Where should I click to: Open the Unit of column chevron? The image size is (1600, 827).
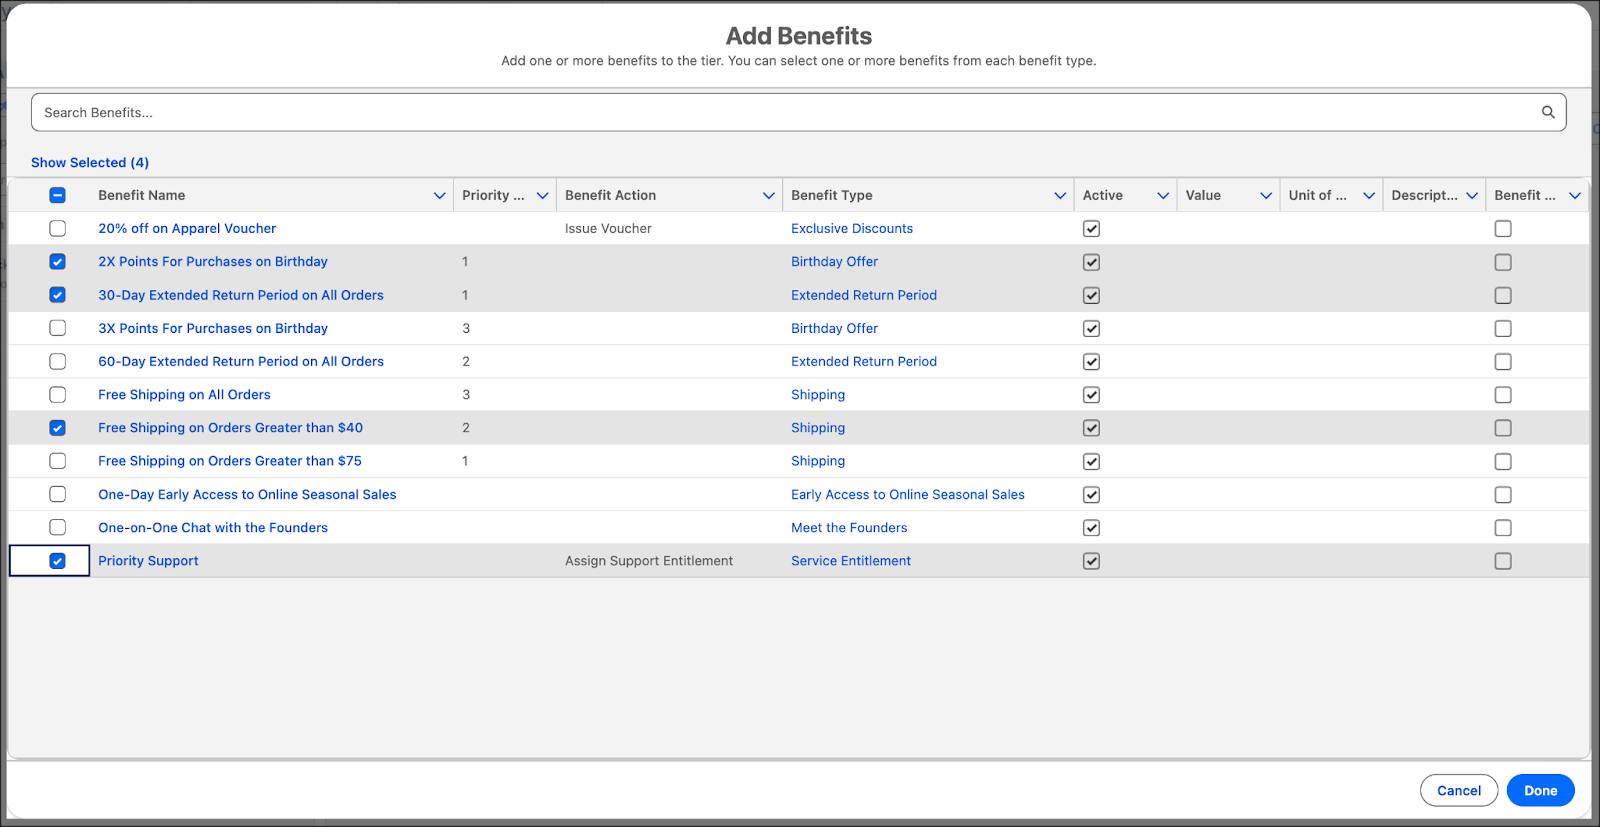click(x=1369, y=195)
